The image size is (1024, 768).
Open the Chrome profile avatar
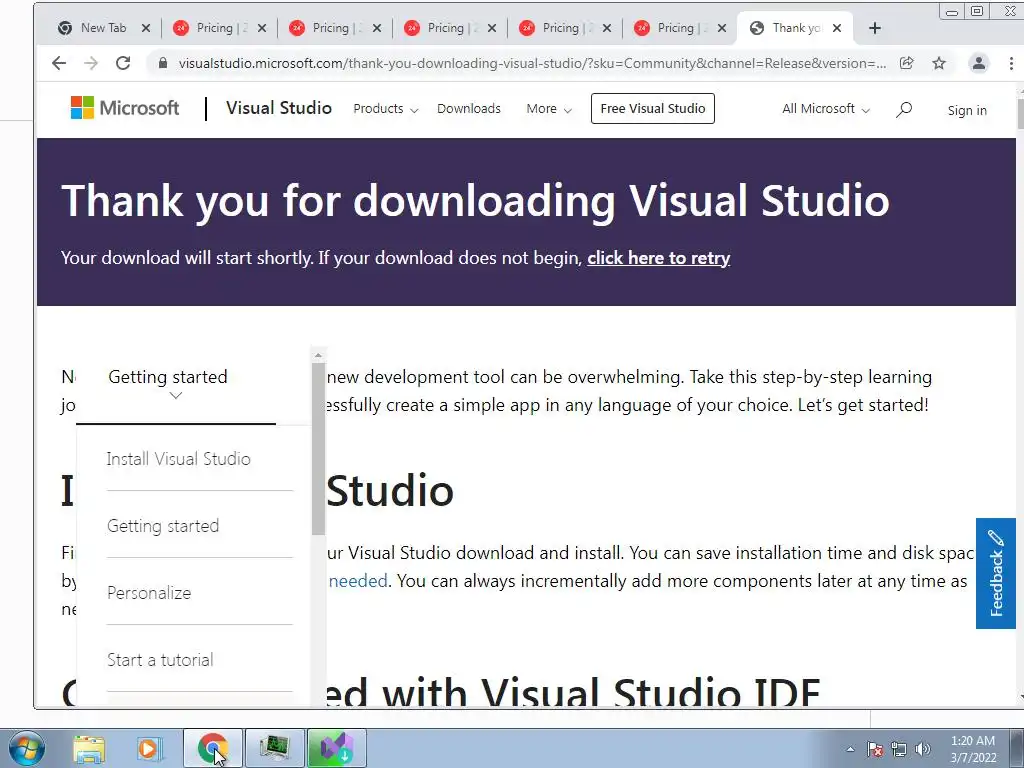tap(978, 63)
